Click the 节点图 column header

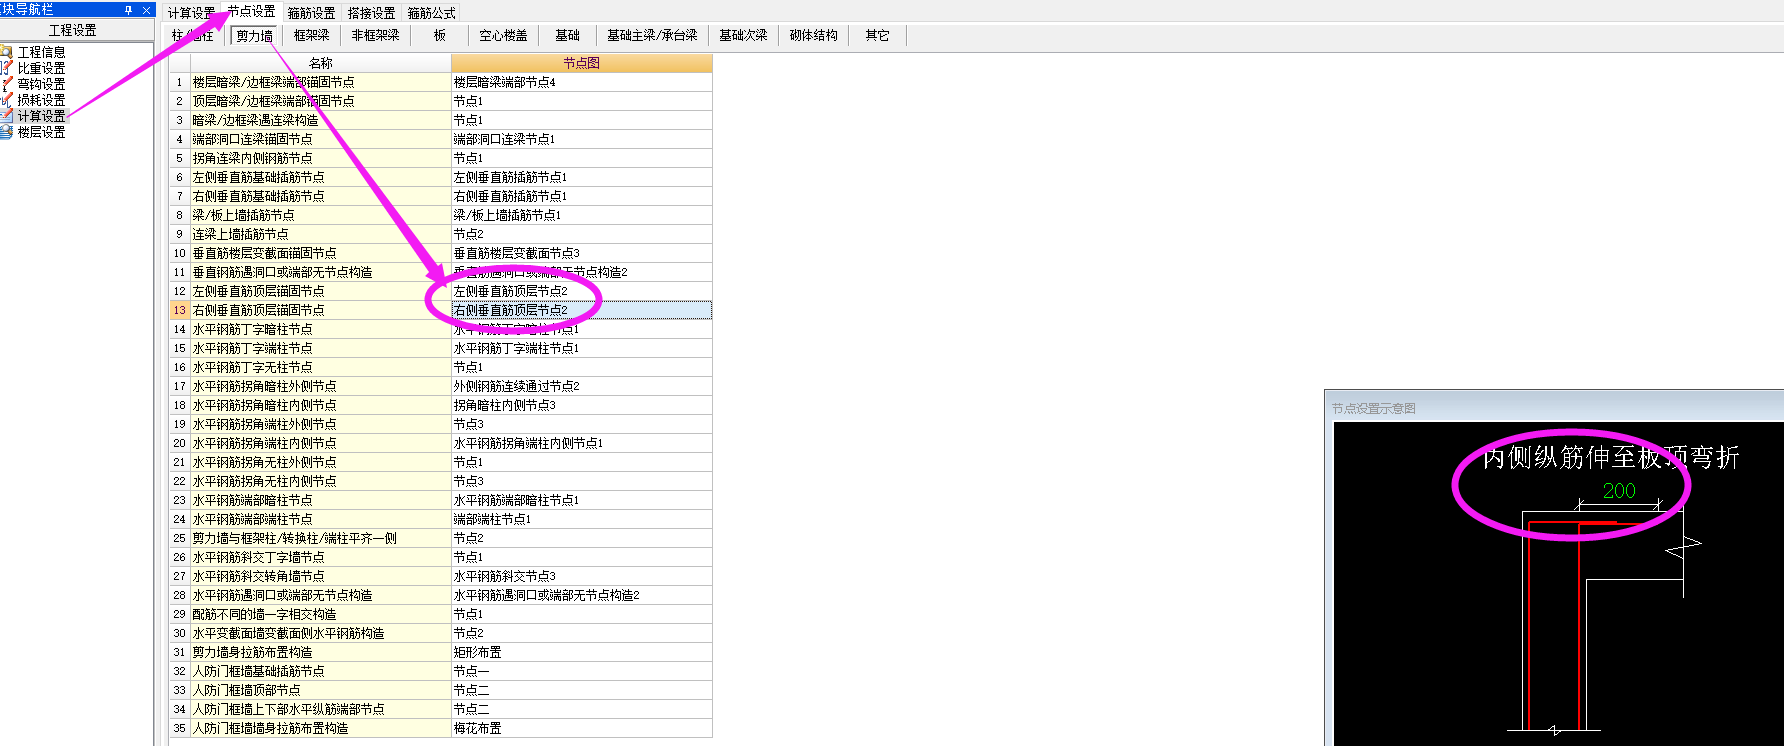click(581, 63)
